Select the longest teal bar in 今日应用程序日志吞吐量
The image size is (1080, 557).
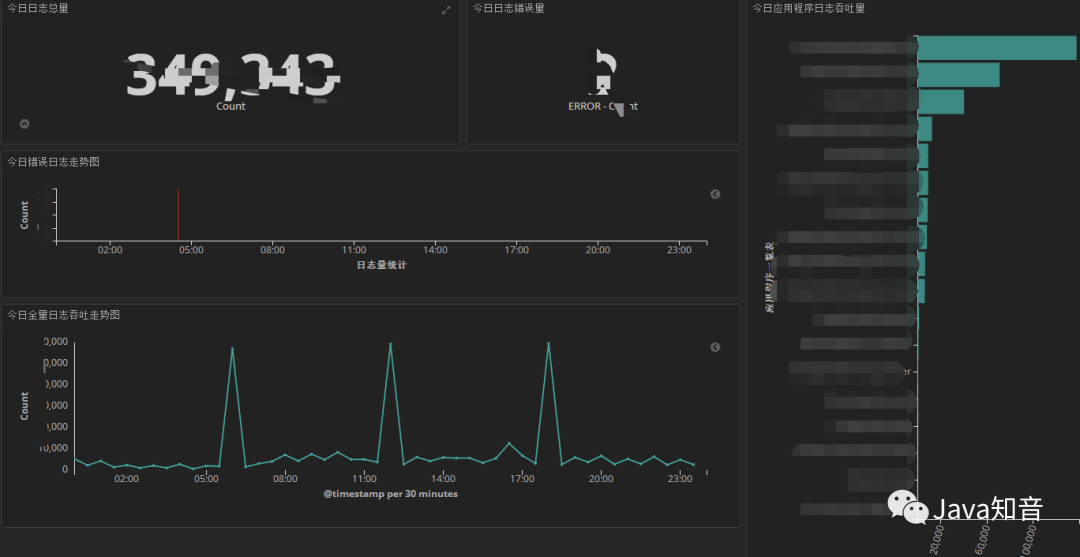(997, 48)
